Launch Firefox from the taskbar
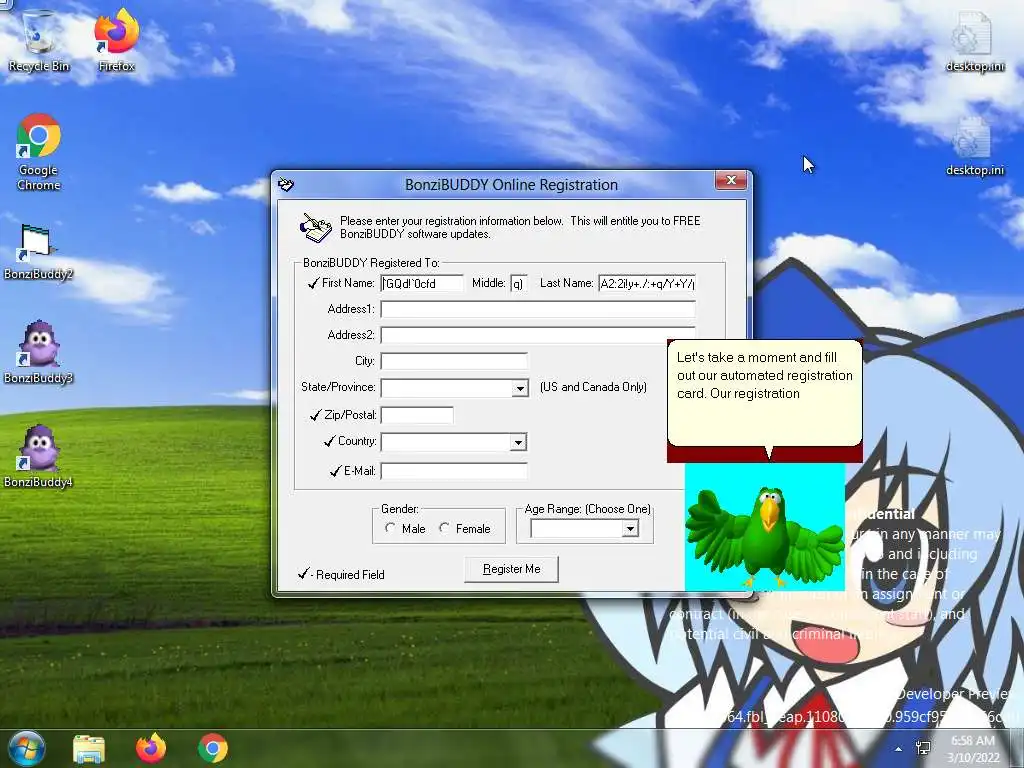Screen dimensions: 1024x768 pos(151,748)
